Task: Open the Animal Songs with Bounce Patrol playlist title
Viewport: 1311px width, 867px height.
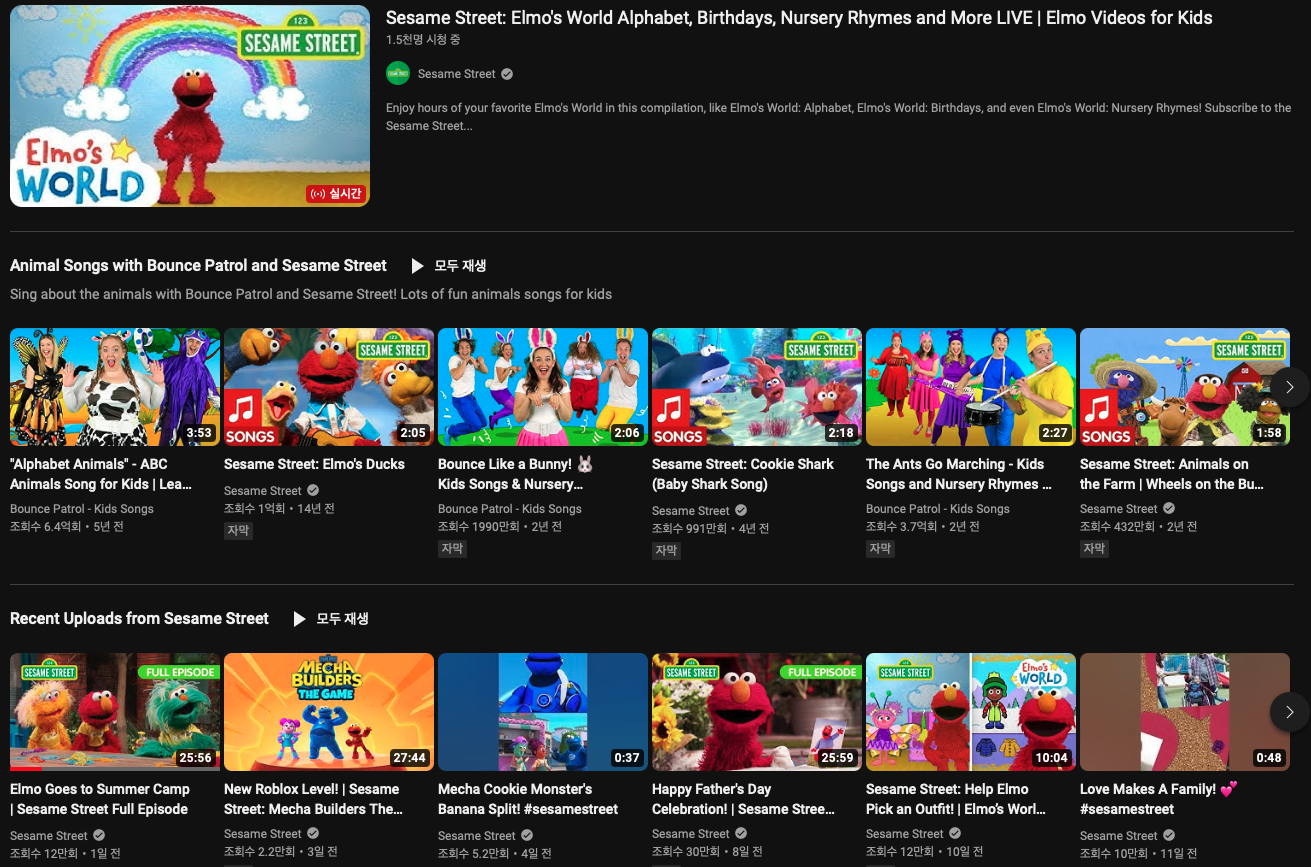Action: pos(198,266)
